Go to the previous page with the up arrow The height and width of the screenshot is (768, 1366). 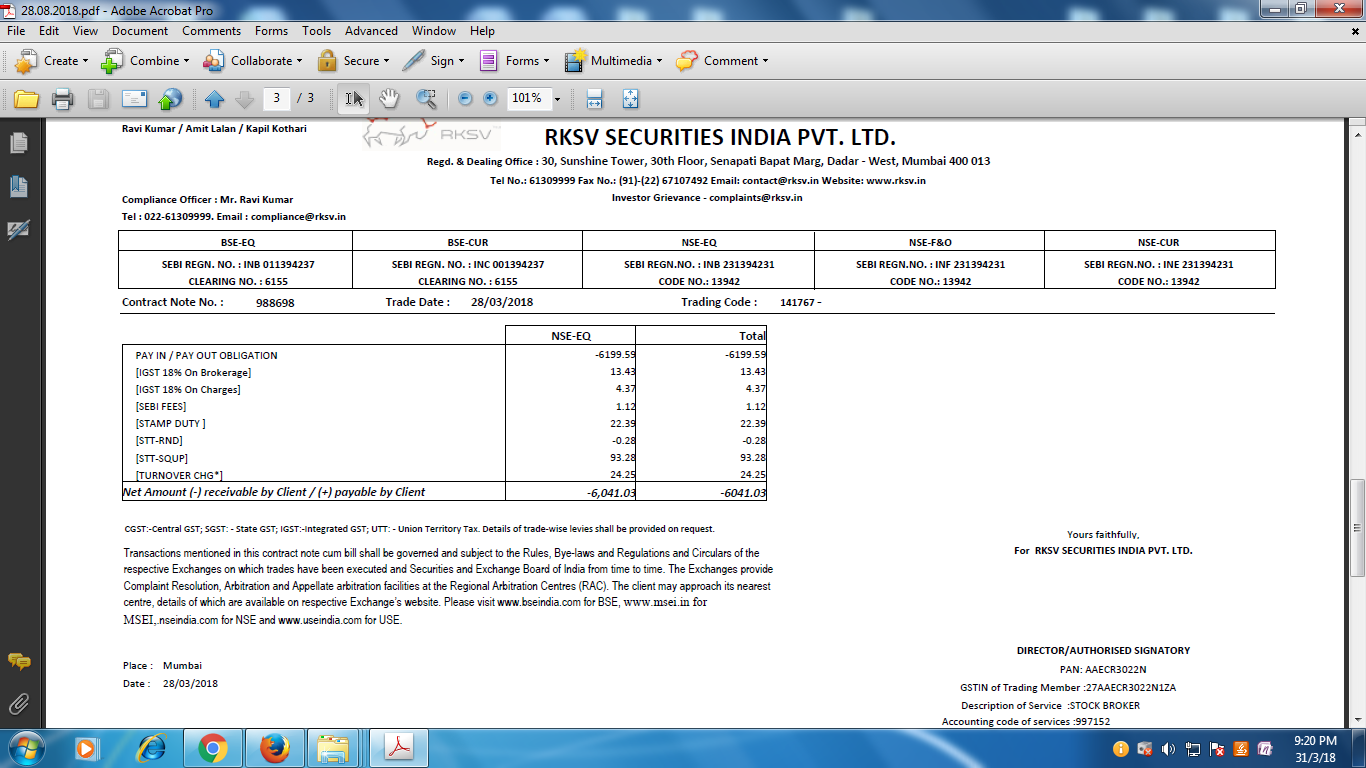[x=214, y=99]
